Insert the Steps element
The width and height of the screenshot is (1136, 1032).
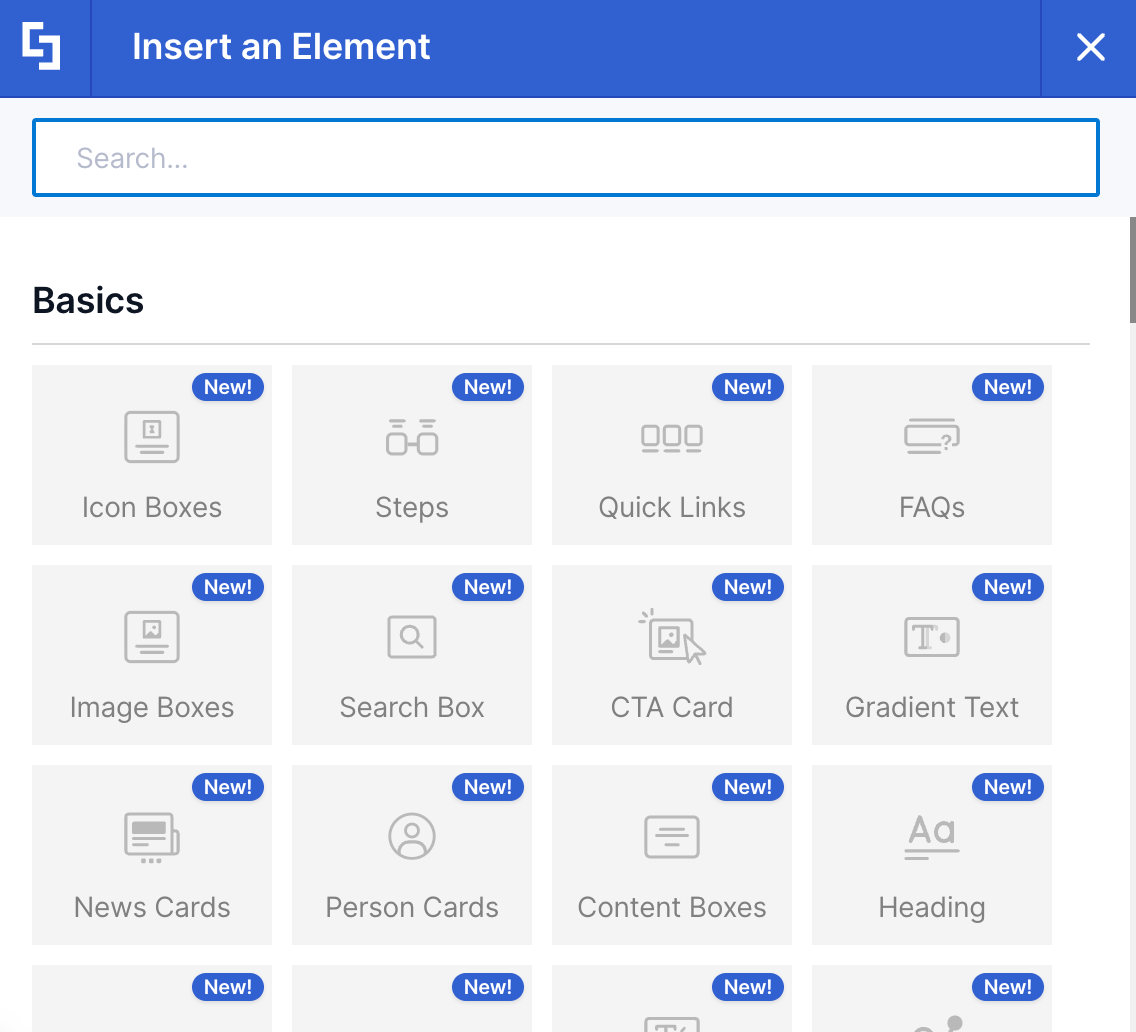412,455
